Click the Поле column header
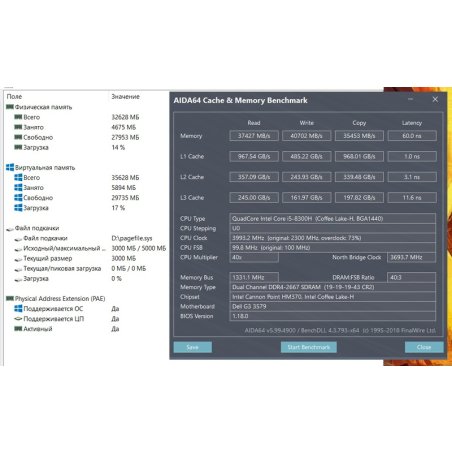452x452 pixels. 14,97
